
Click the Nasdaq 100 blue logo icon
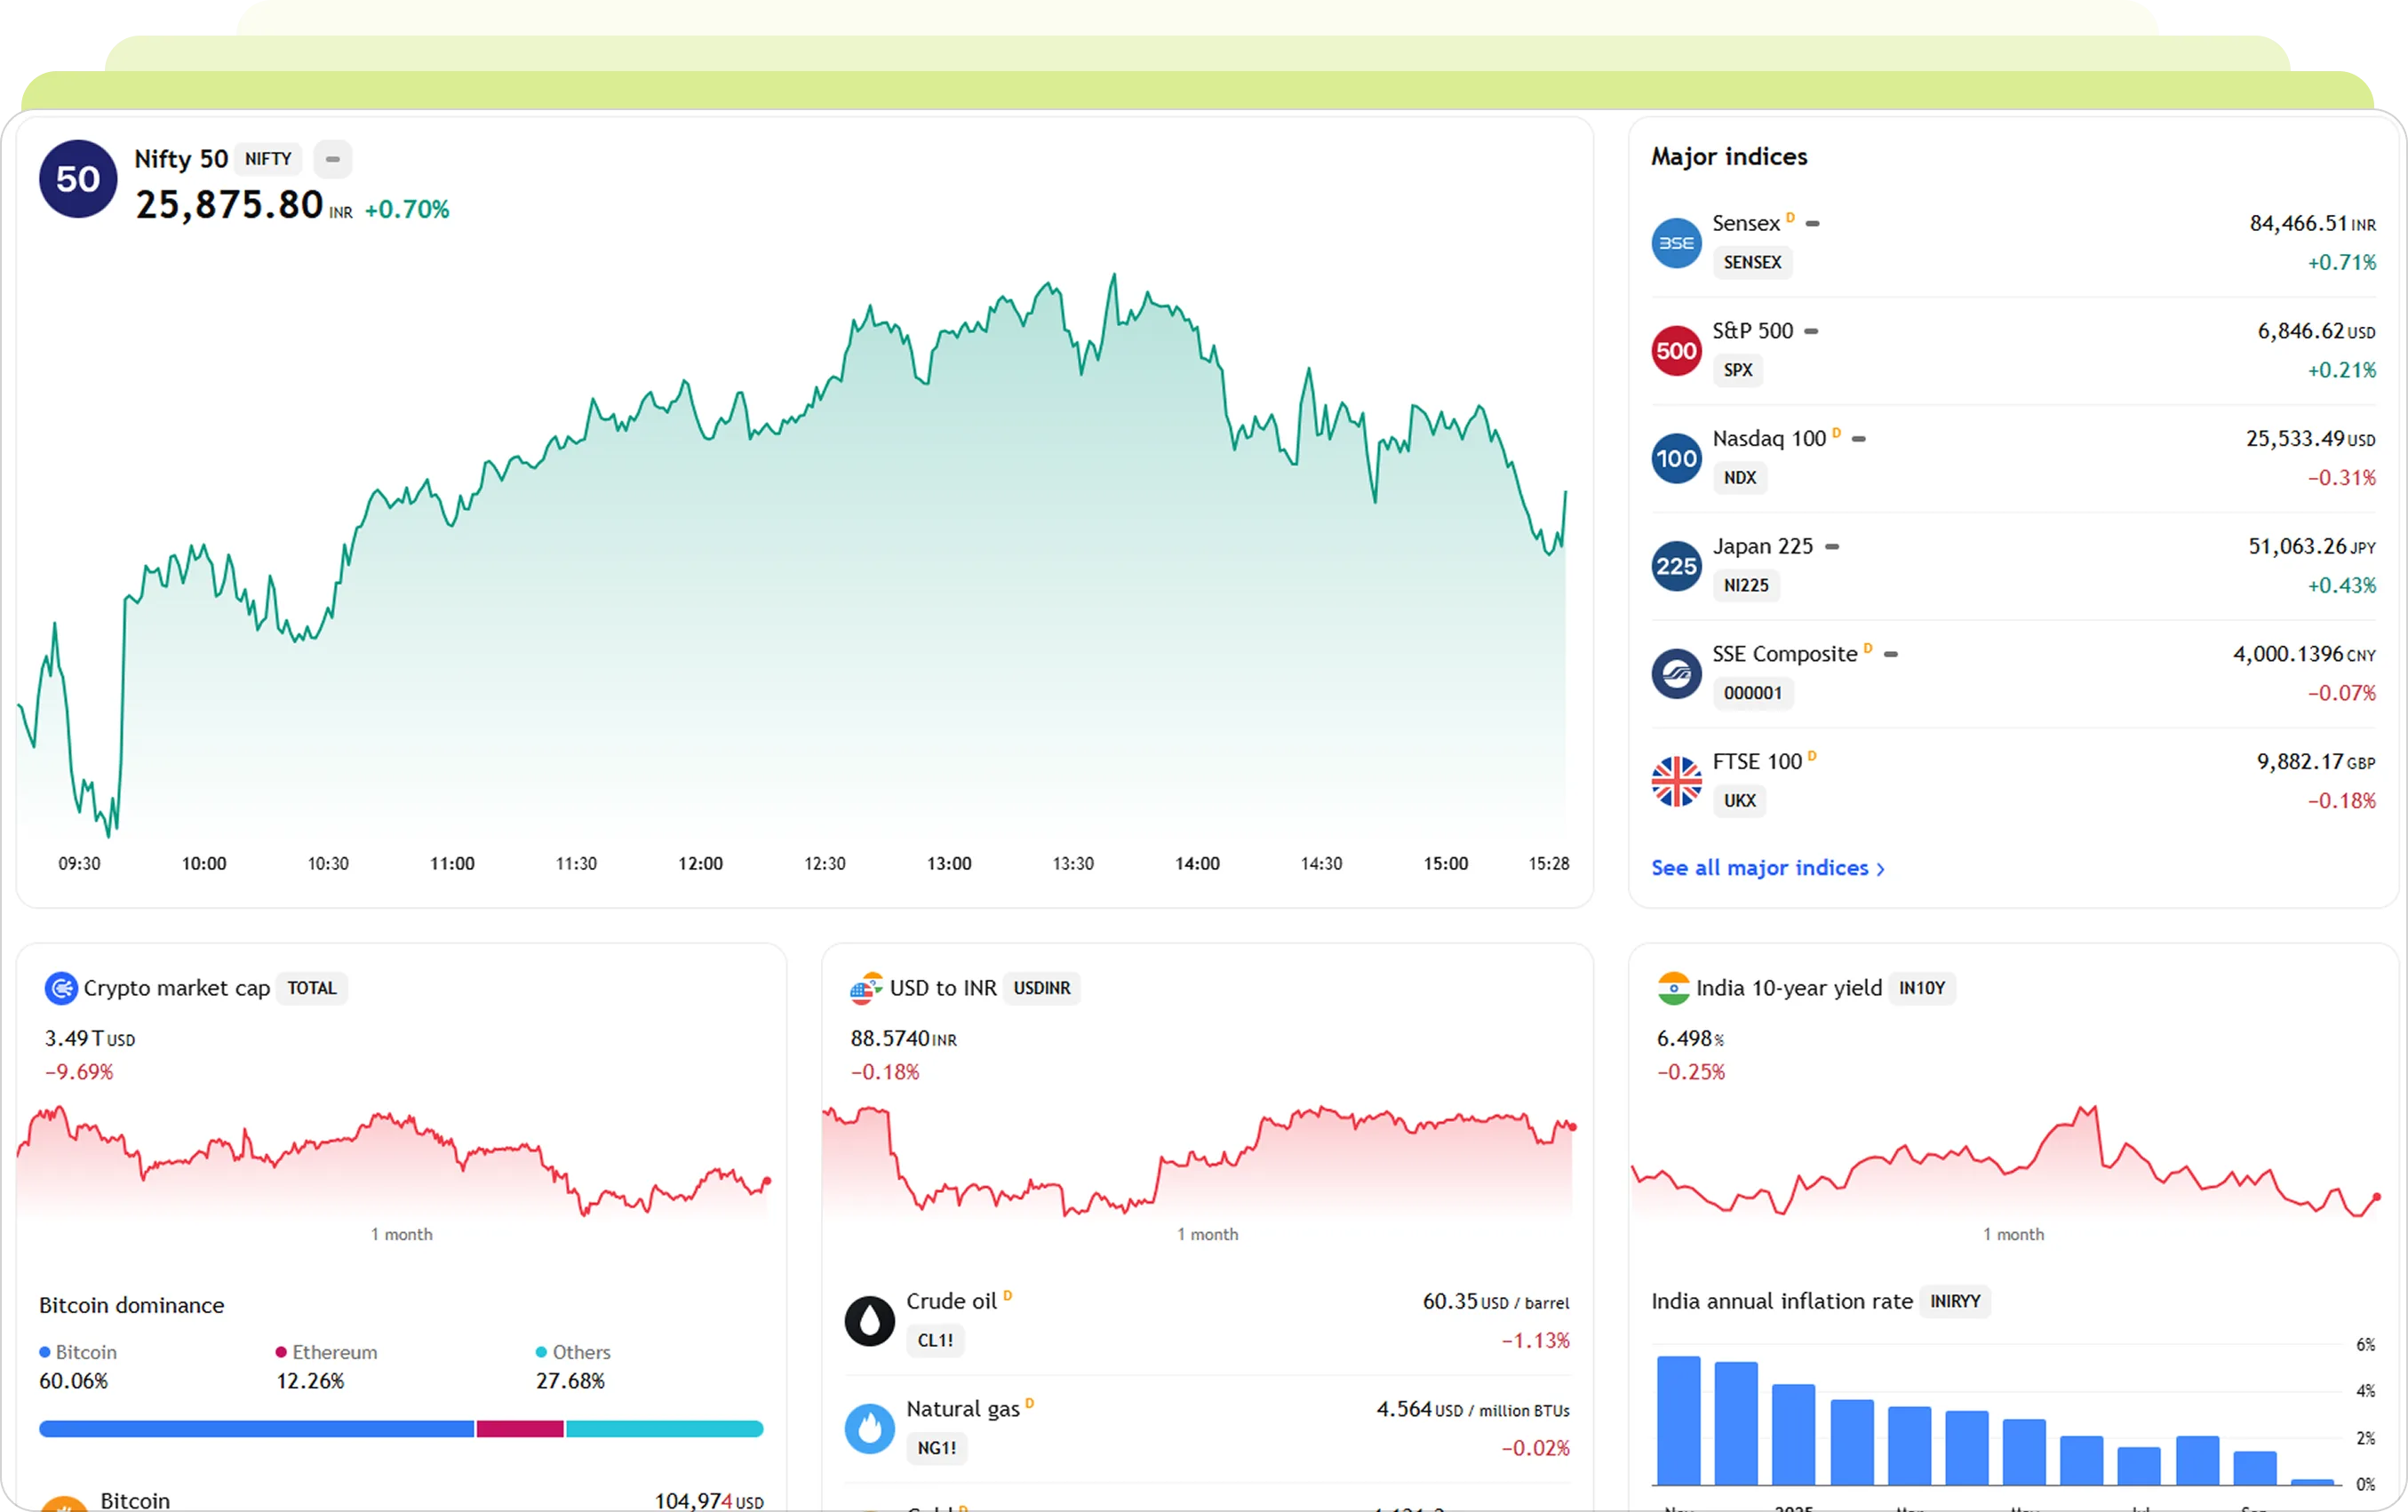point(1676,459)
